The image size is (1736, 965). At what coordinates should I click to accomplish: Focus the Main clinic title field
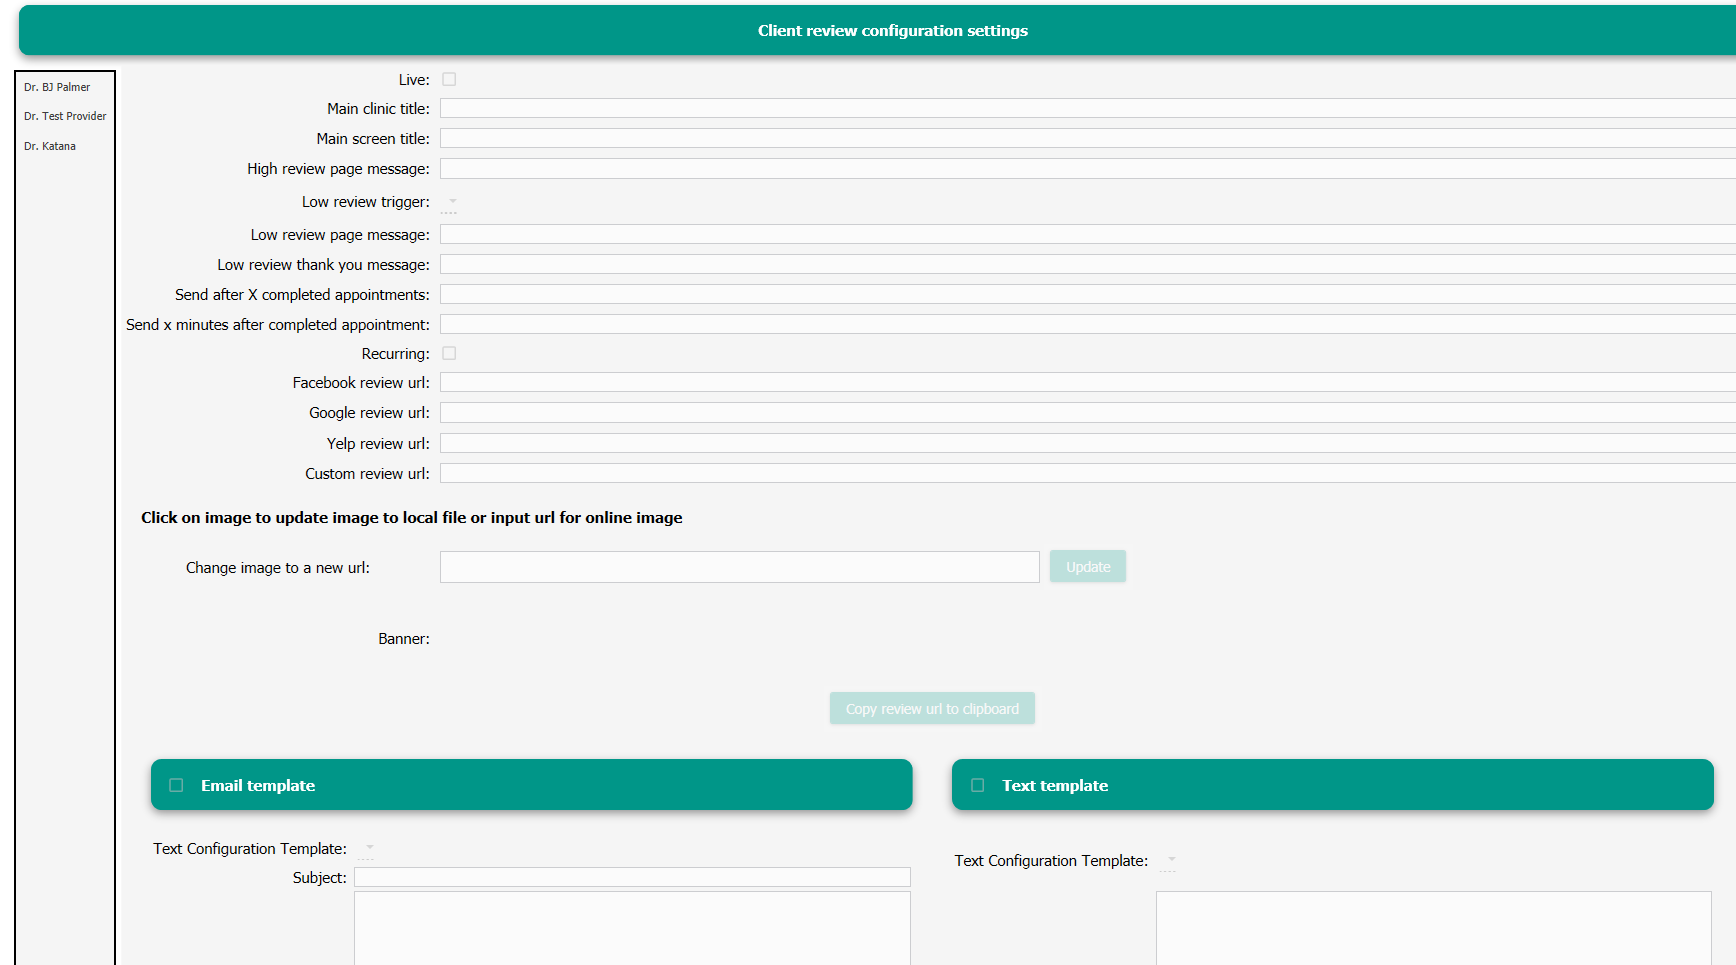[1088, 108]
